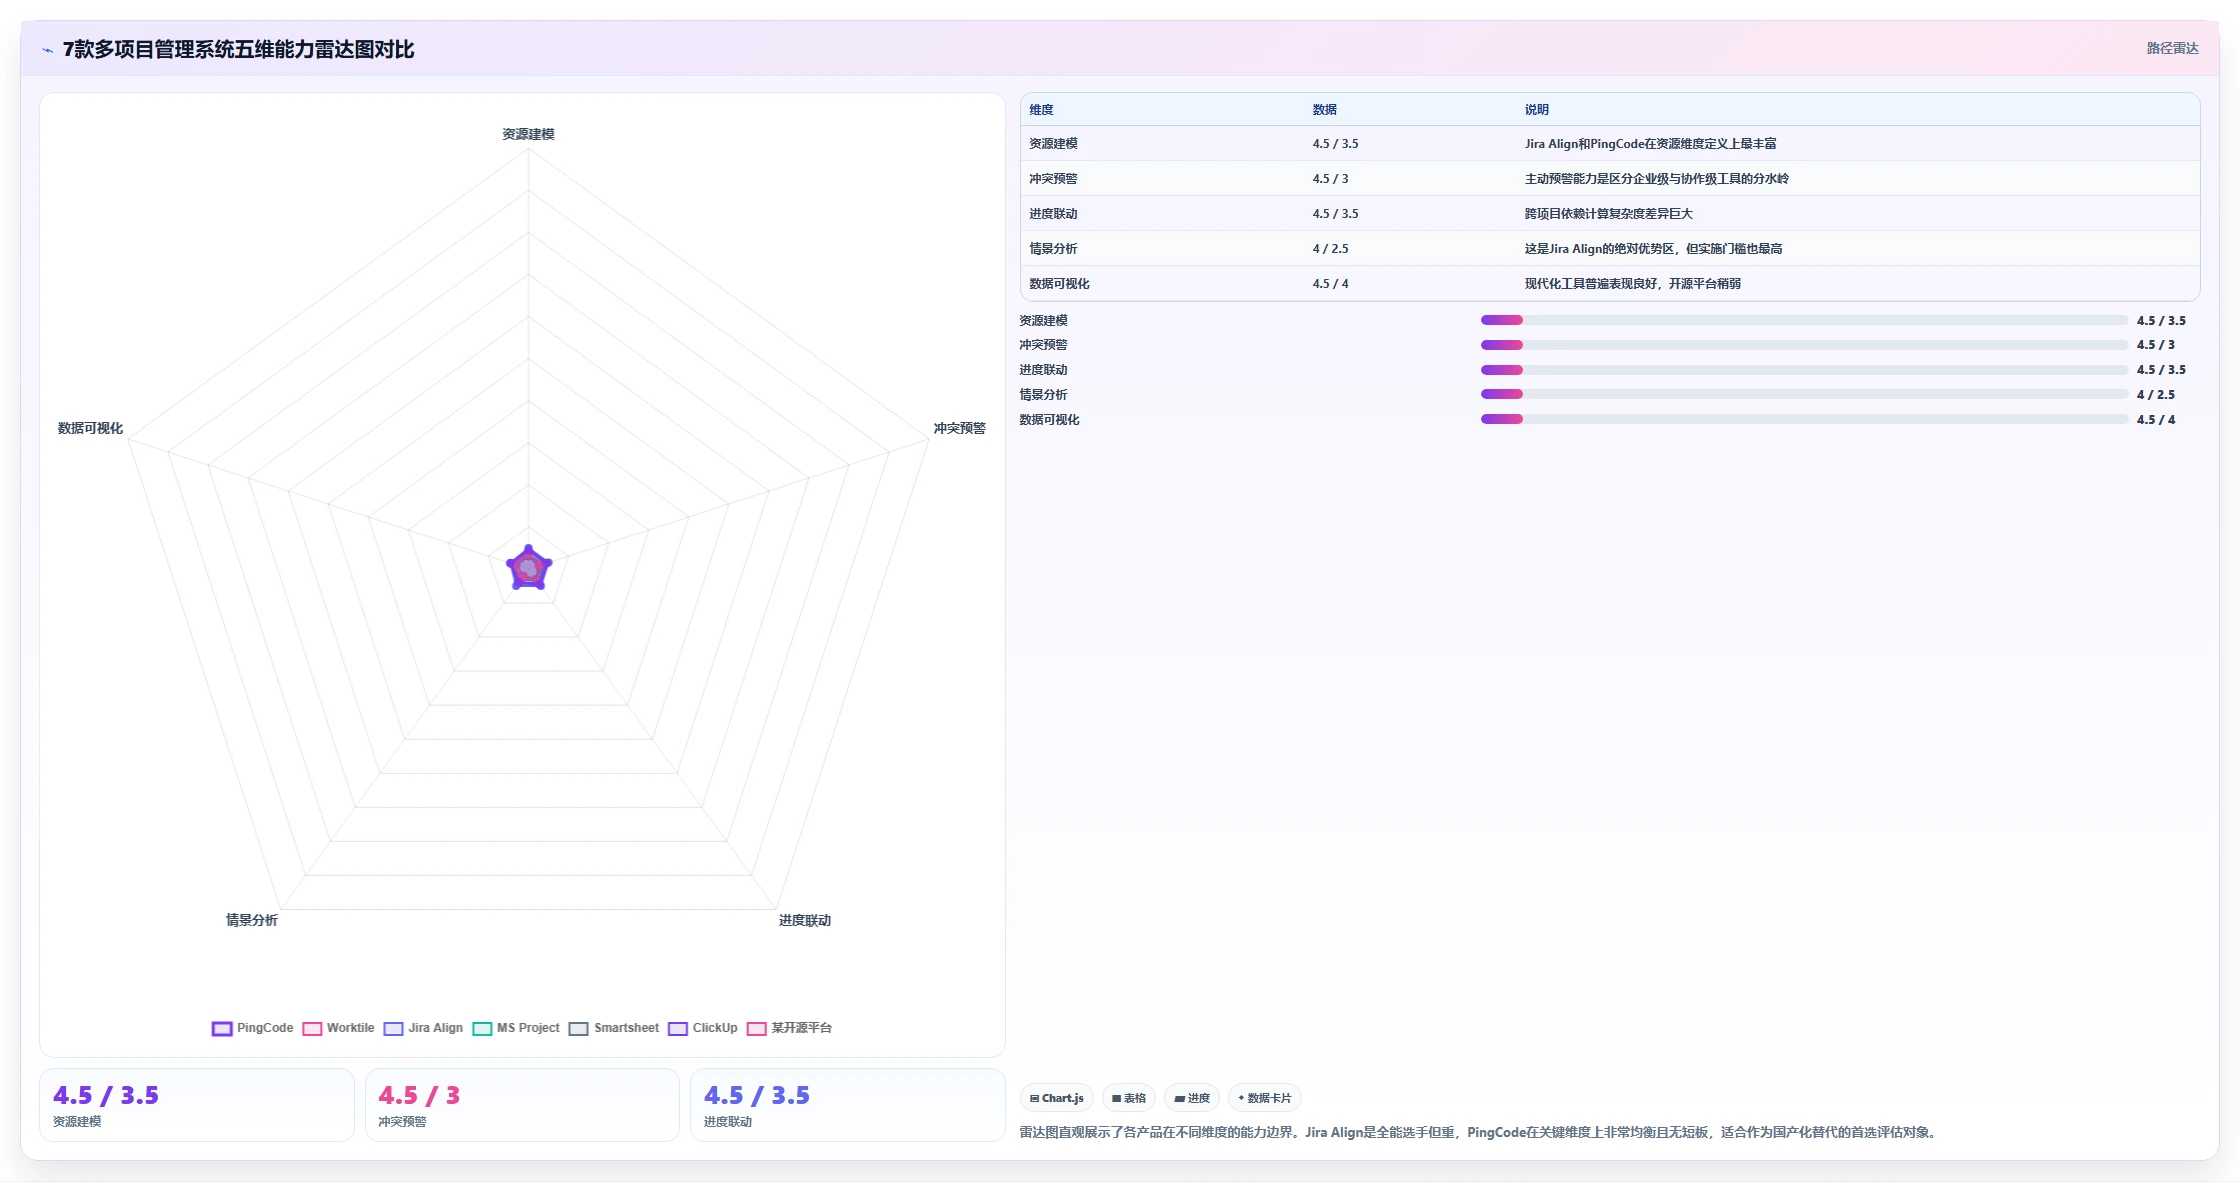
Task: Click the 进度联动 radar axis label
Action: (805, 920)
